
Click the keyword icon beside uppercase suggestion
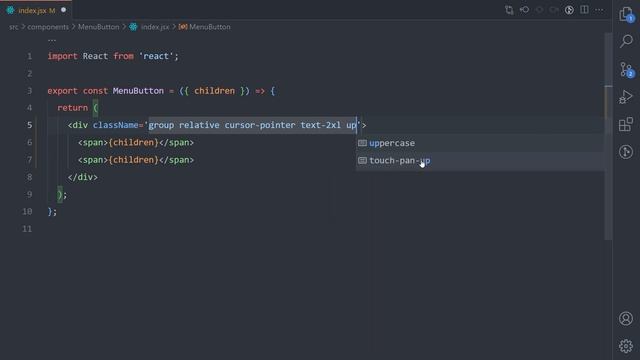point(362,143)
